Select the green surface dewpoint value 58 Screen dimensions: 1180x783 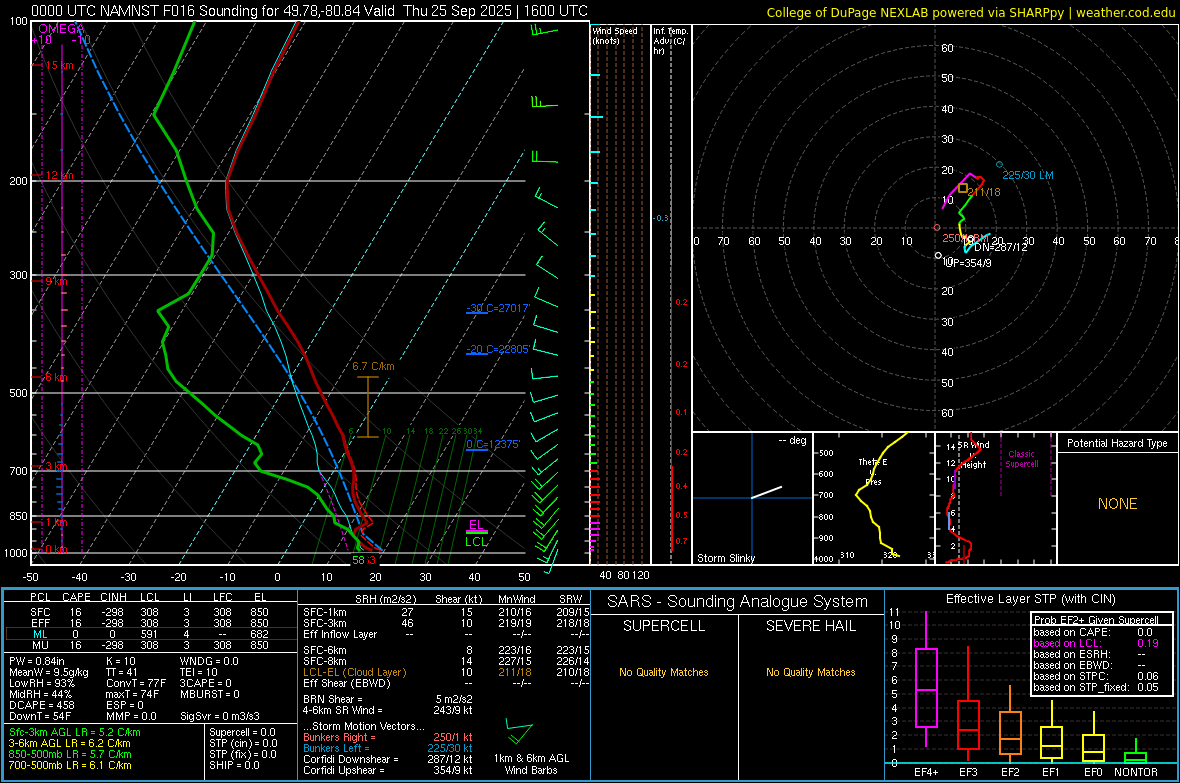click(358, 560)
